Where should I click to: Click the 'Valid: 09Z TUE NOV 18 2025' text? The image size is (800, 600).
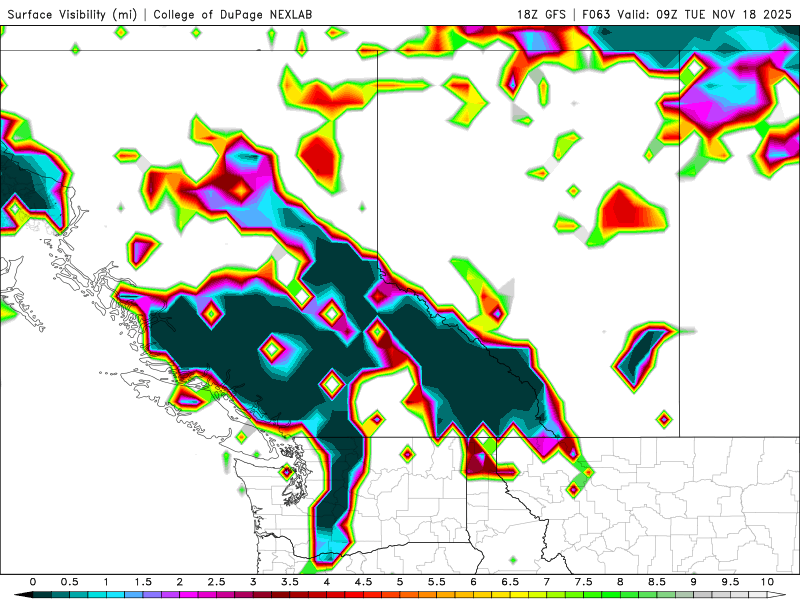coord(704,14)
